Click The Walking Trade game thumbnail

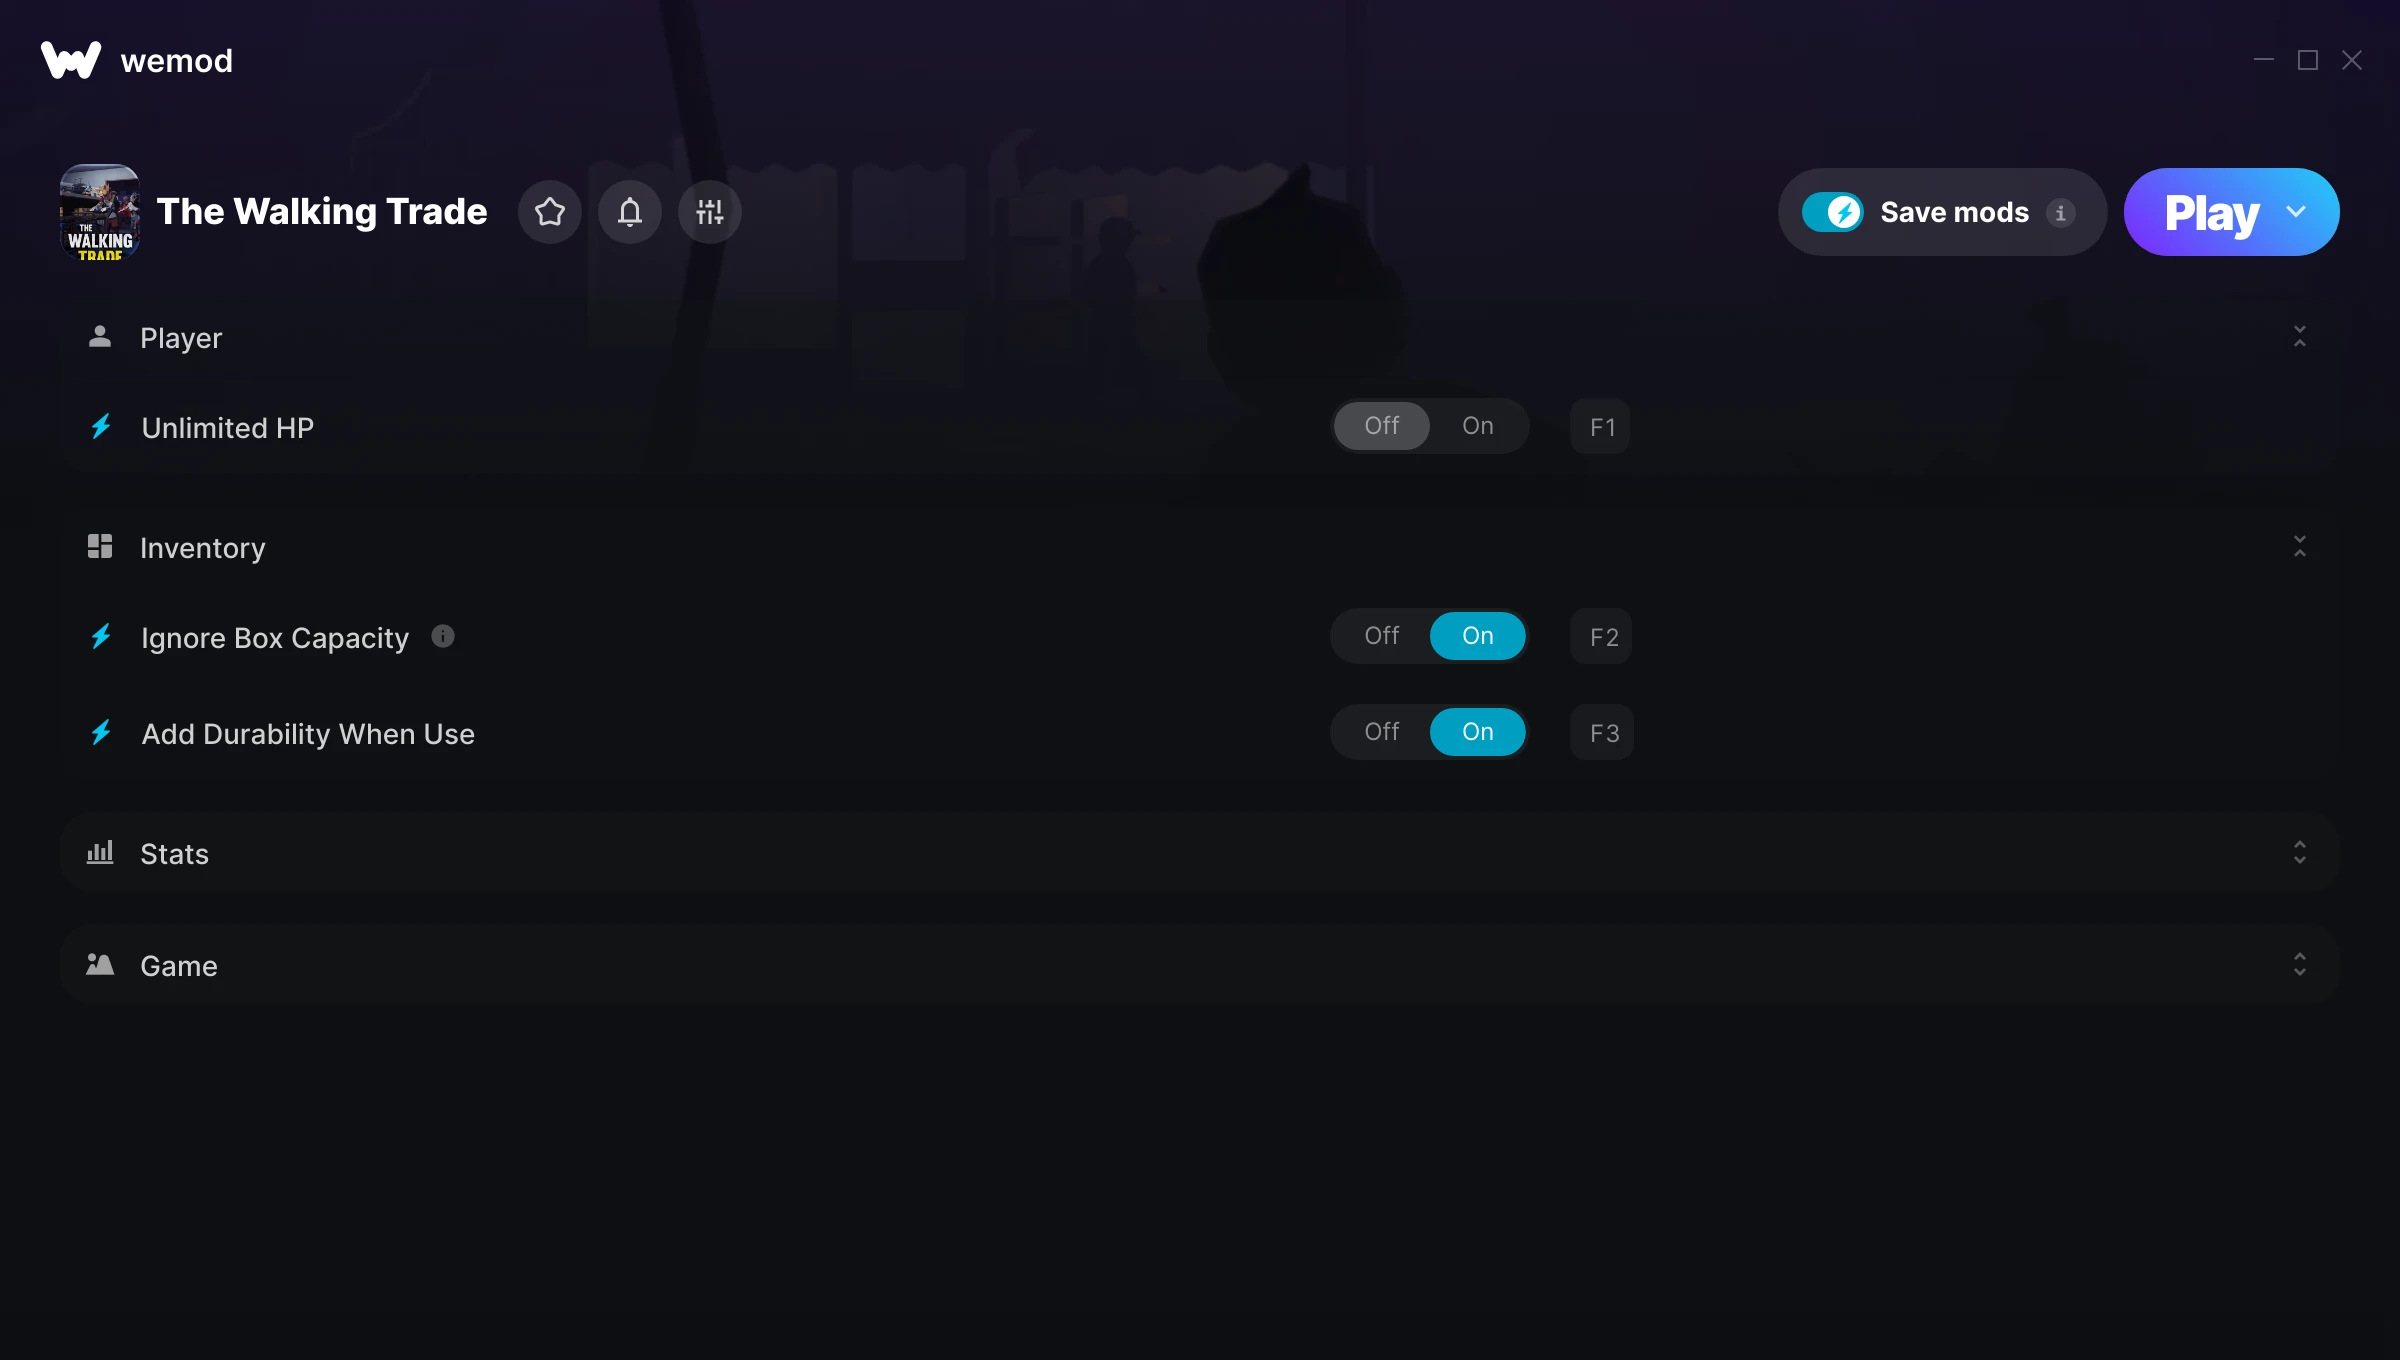tap(100, 212)
